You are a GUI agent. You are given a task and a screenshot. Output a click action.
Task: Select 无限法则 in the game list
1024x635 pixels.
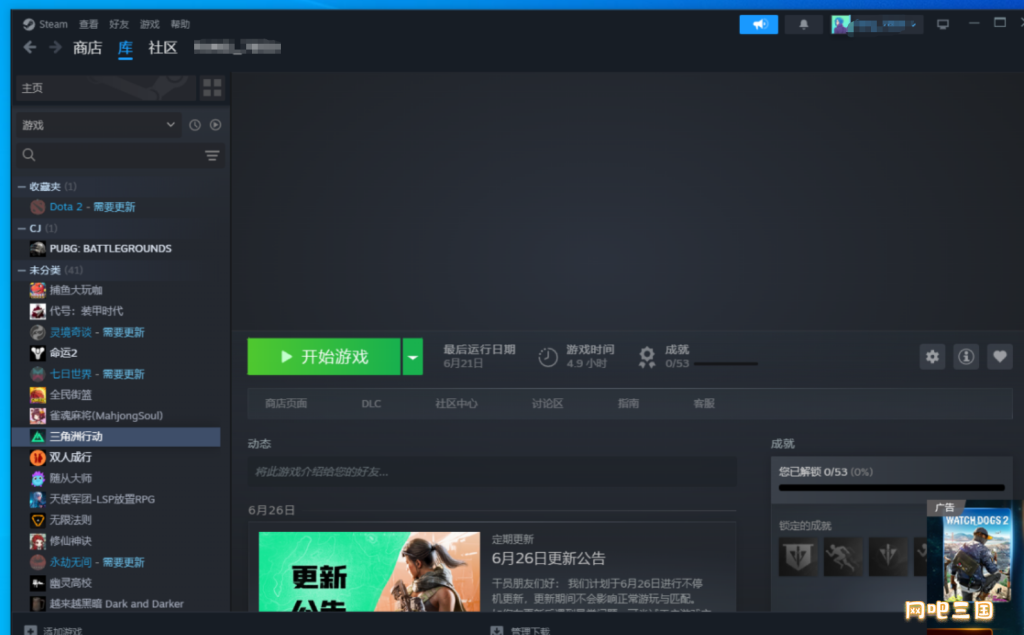(x=118, y=520)
